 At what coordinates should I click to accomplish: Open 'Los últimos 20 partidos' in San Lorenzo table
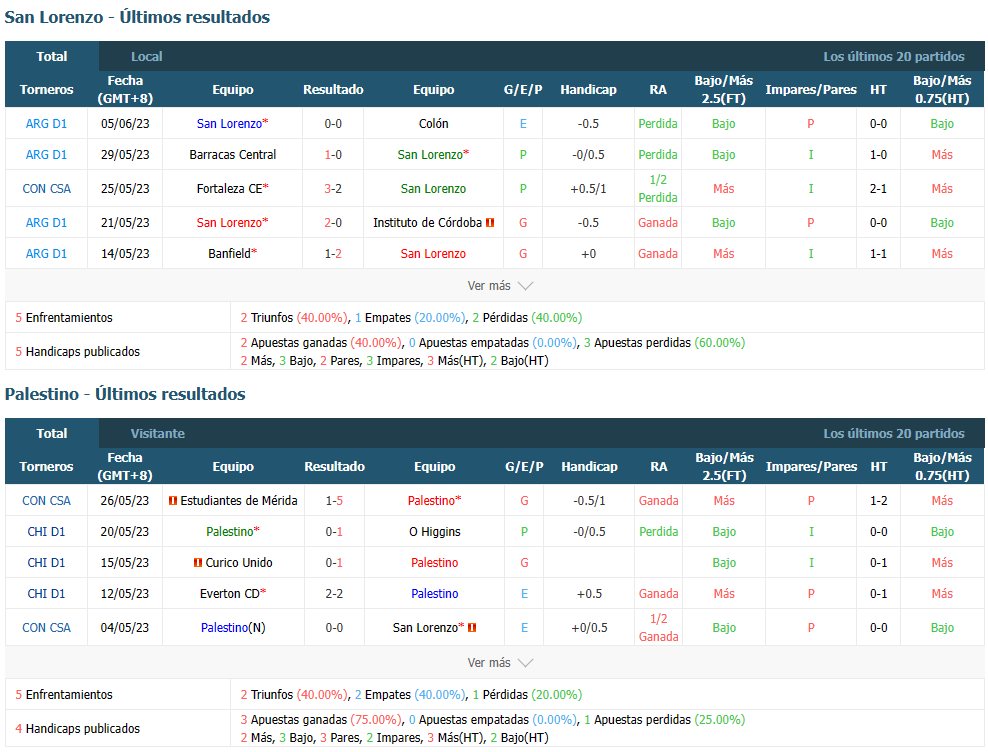(893, 57)
